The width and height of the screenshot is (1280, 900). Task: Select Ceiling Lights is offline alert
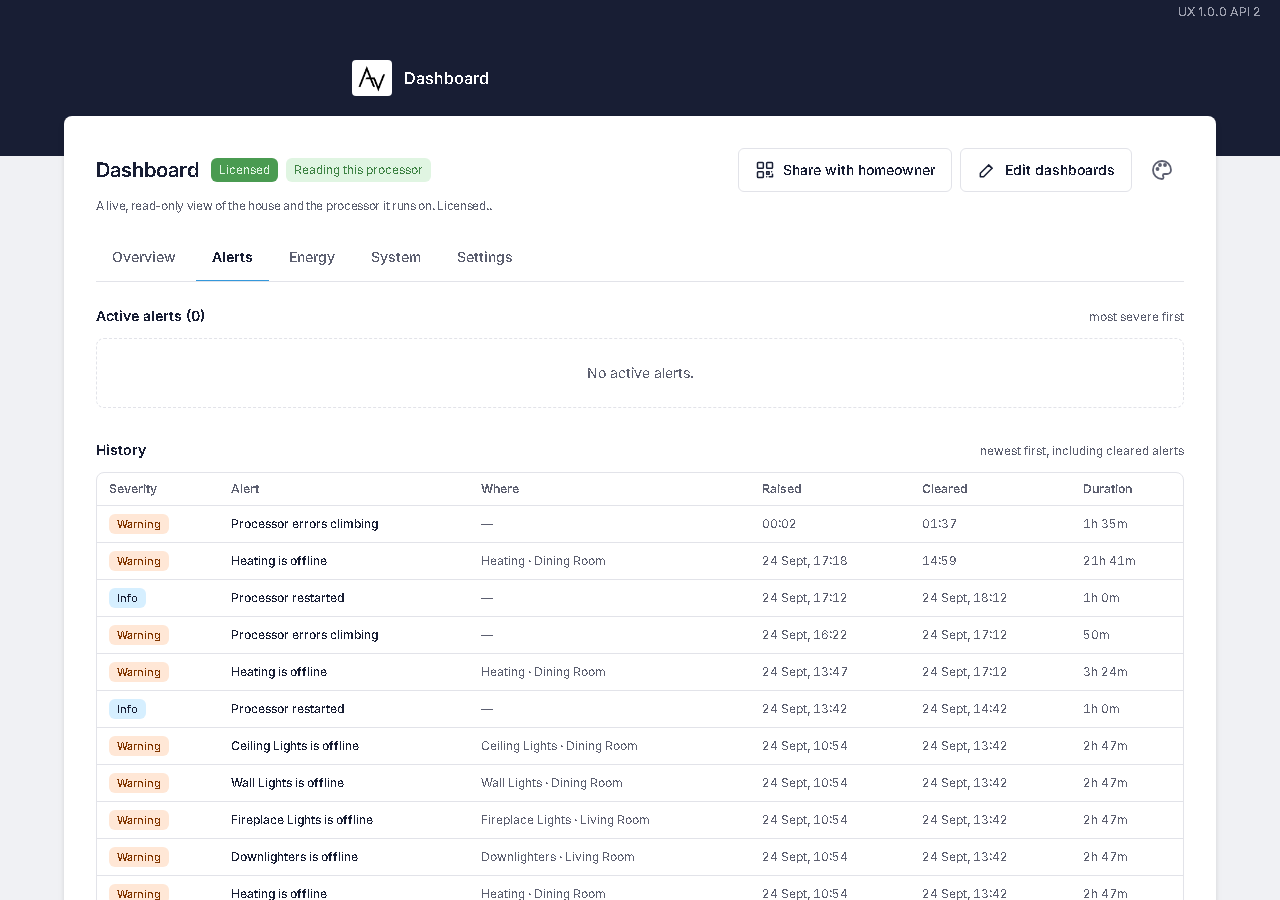[x=295, y=746]
